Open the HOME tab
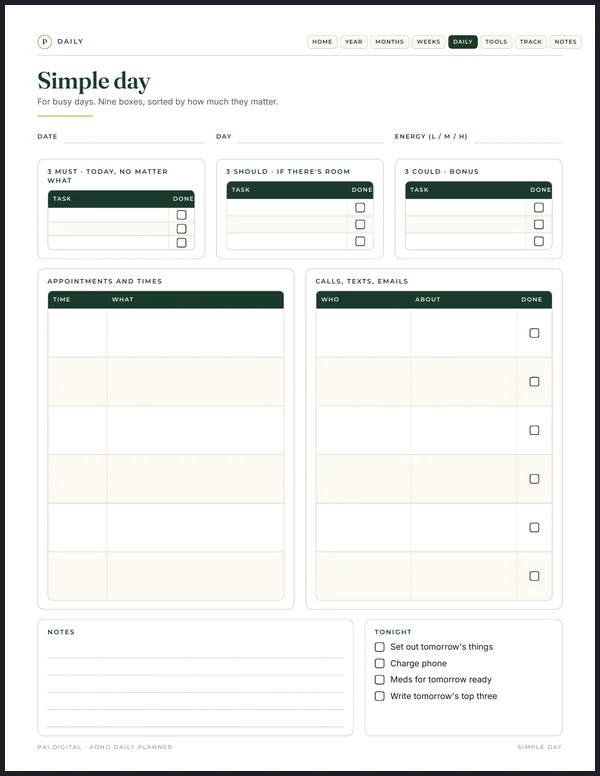This screenshot has height=776, width=600. click(322, 42)
